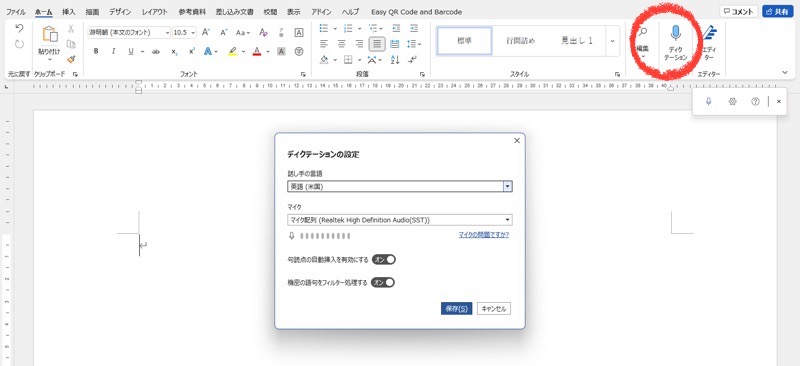Click the distributed alignment icon

[395, 43]
